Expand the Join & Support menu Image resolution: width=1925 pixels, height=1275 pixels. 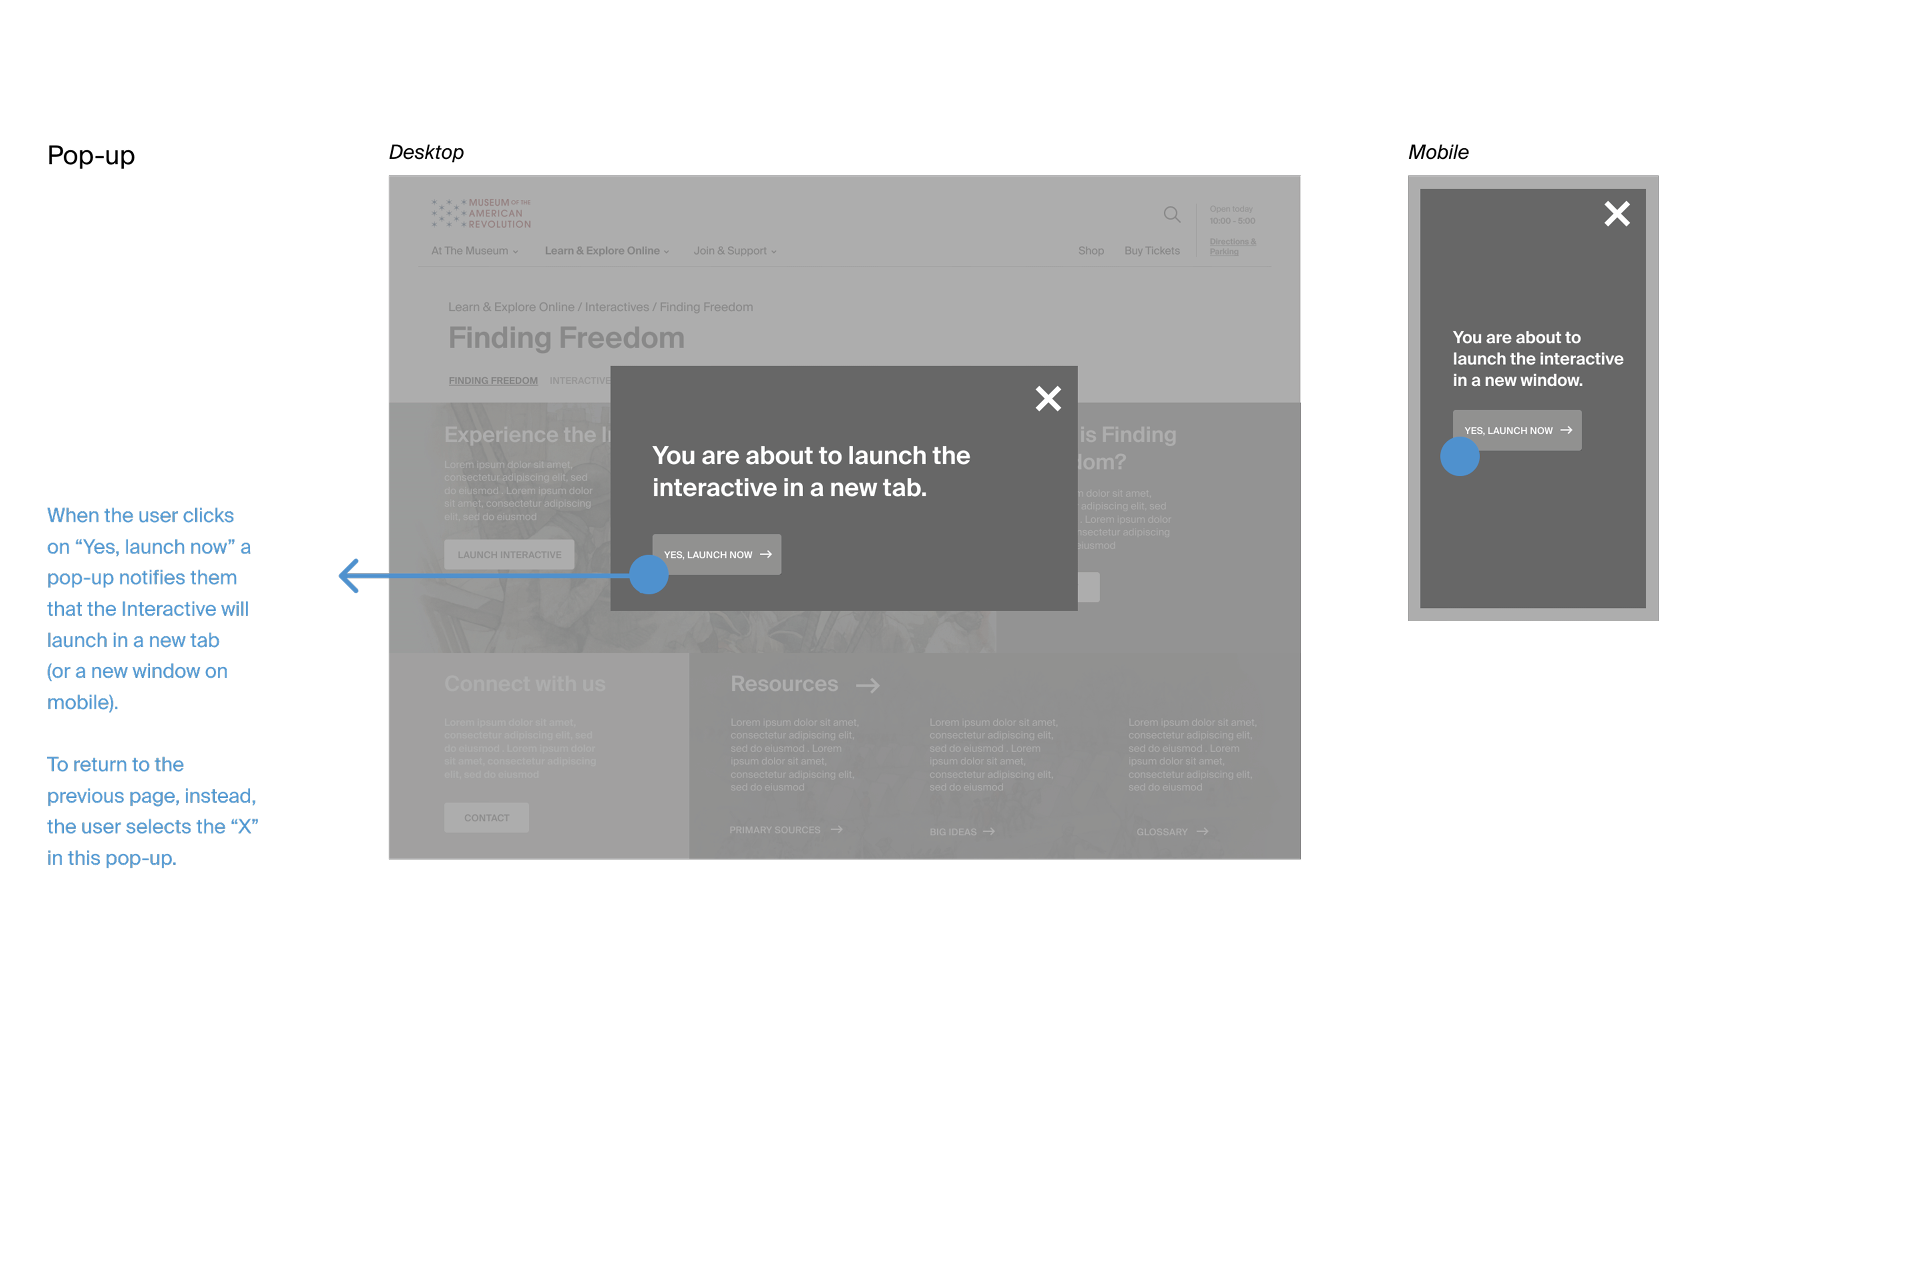click(735, 251)
